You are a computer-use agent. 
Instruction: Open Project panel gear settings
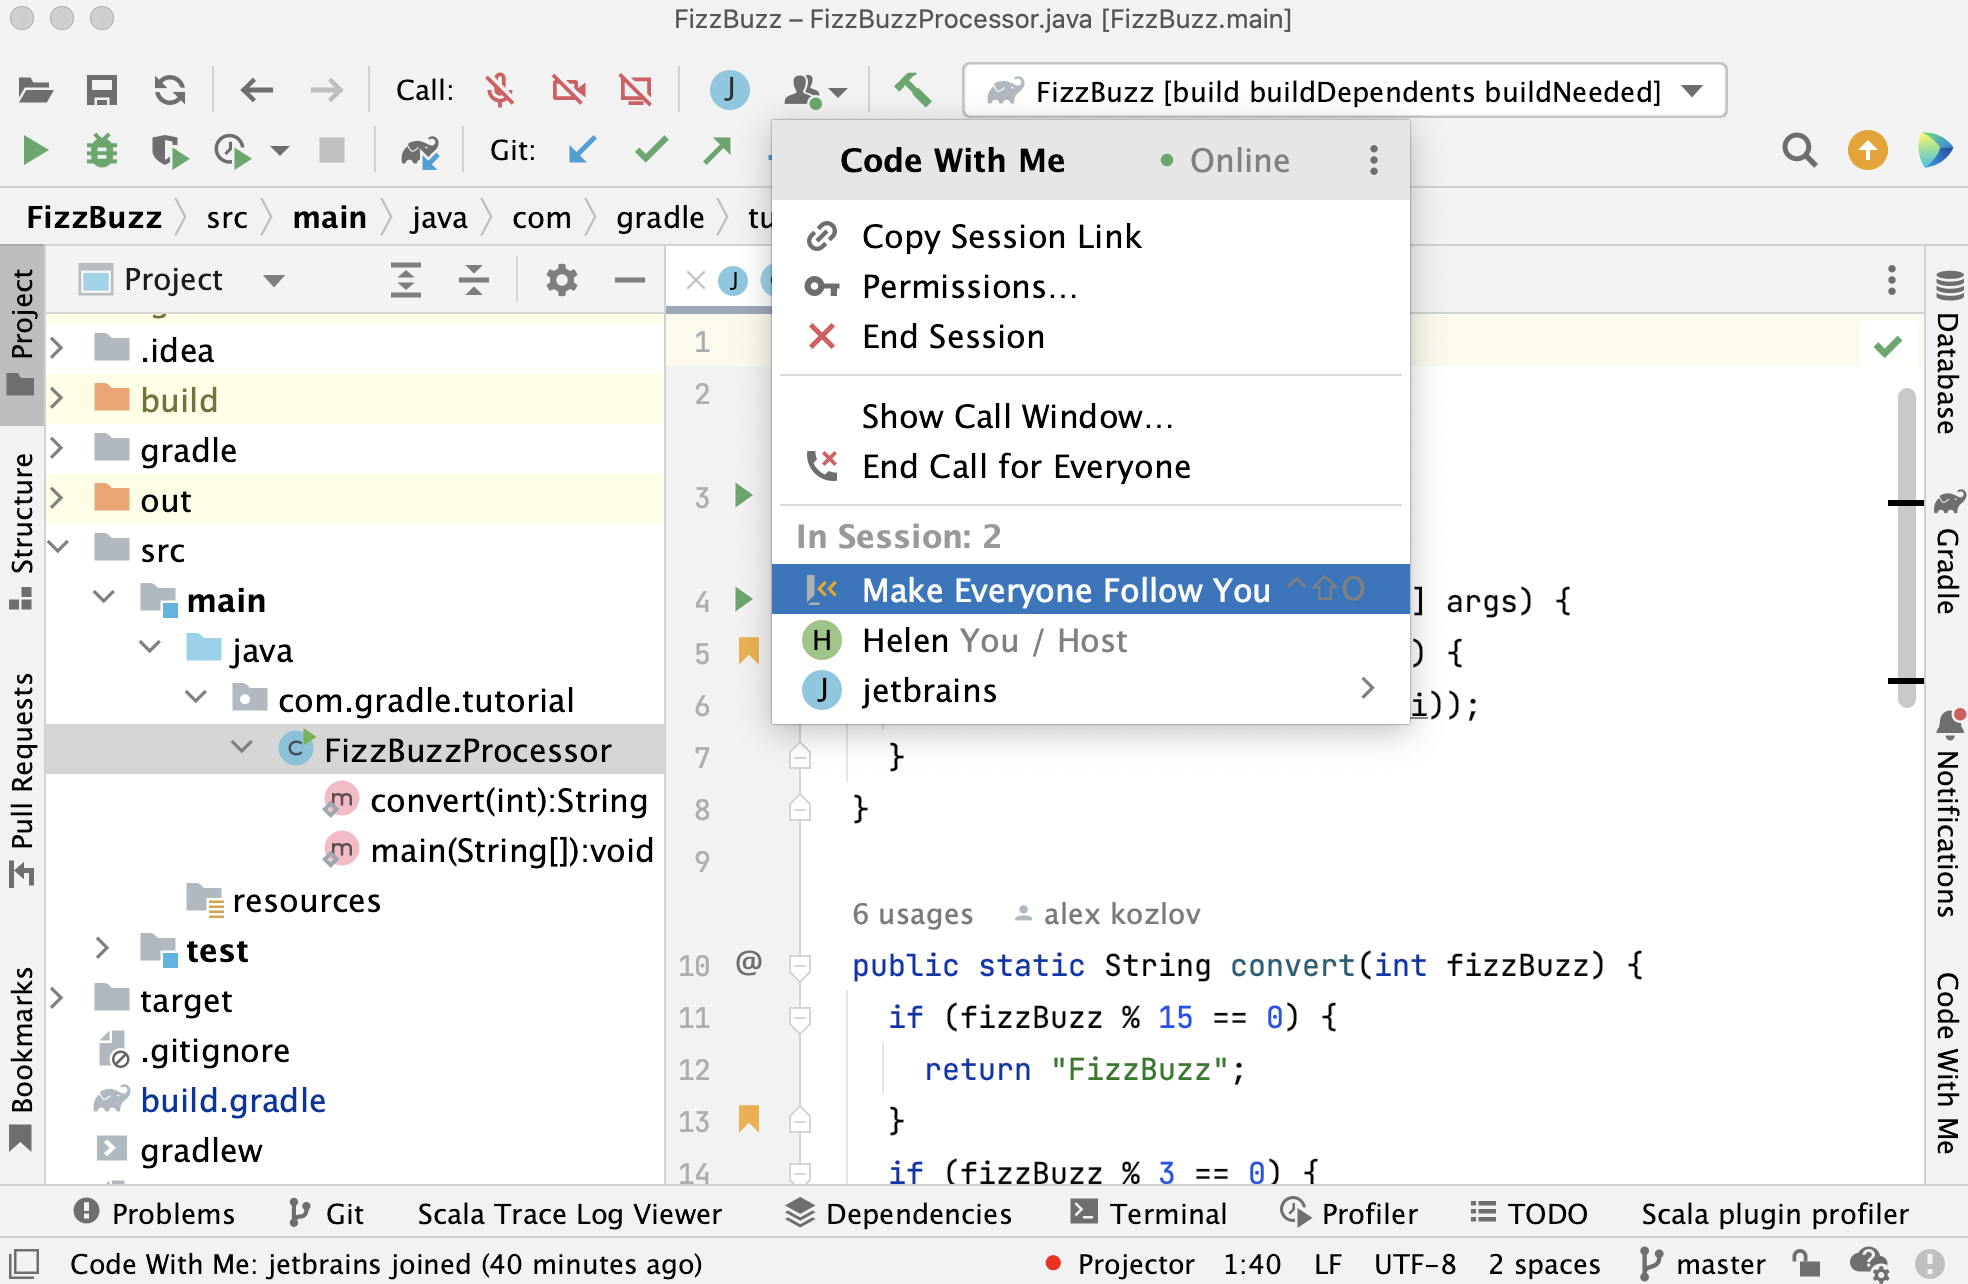point(562,280)
